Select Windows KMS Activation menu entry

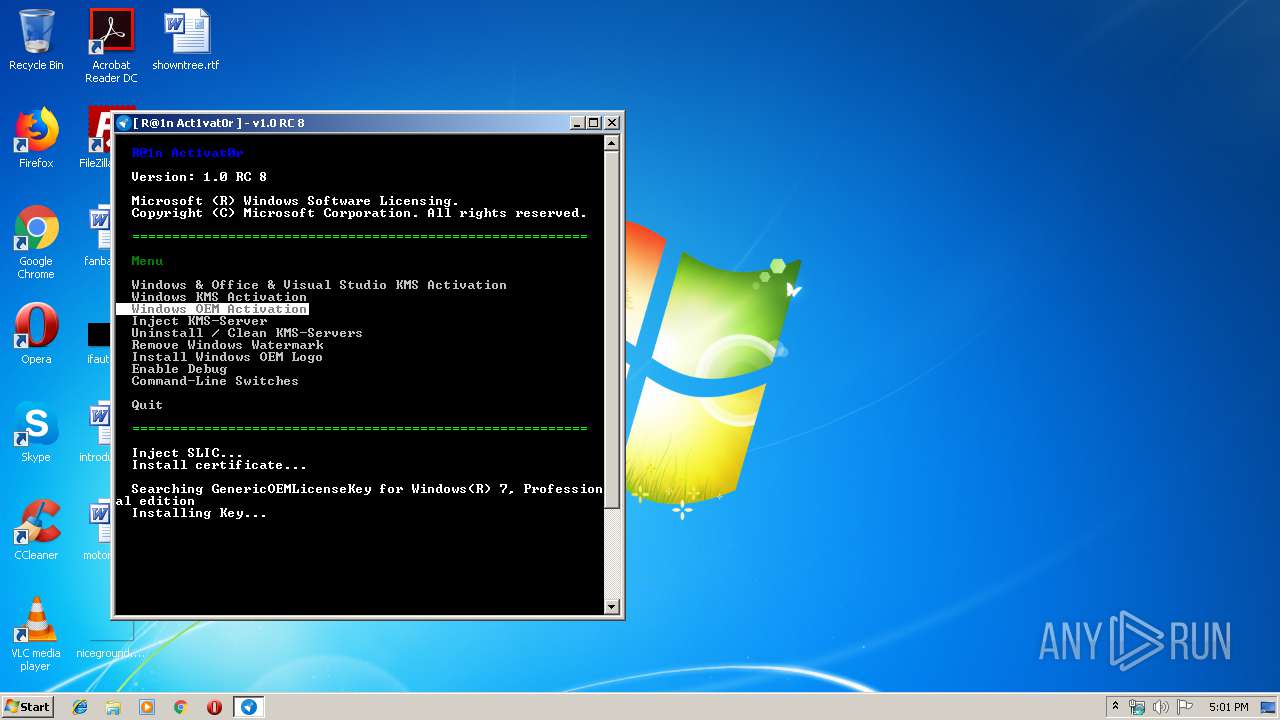pos(219,297)
